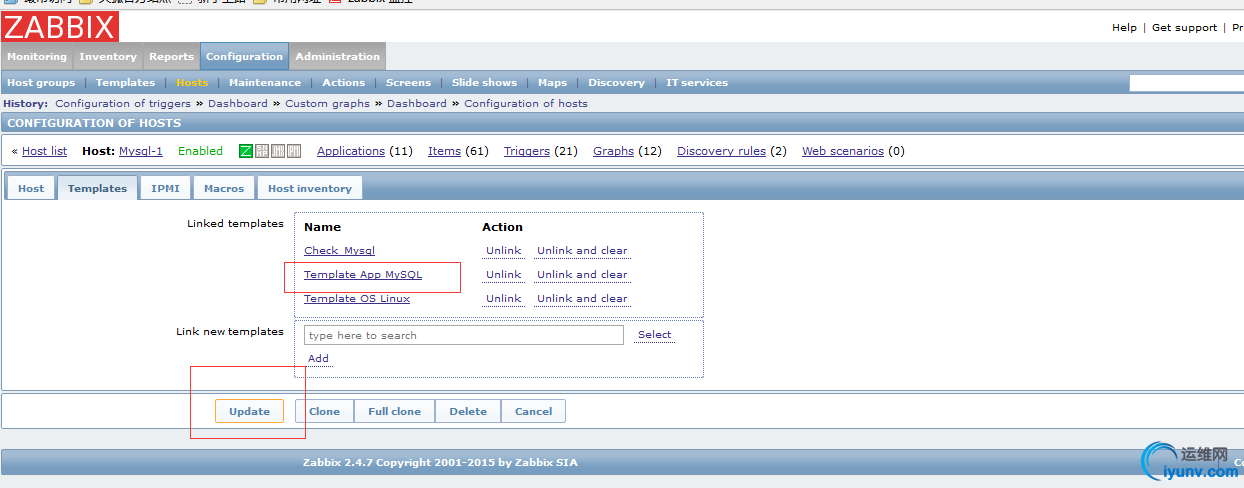This screenshot has width=1244, height=488.
Task: Open Maintenance submenu item
Action: (x=265, y=83)
